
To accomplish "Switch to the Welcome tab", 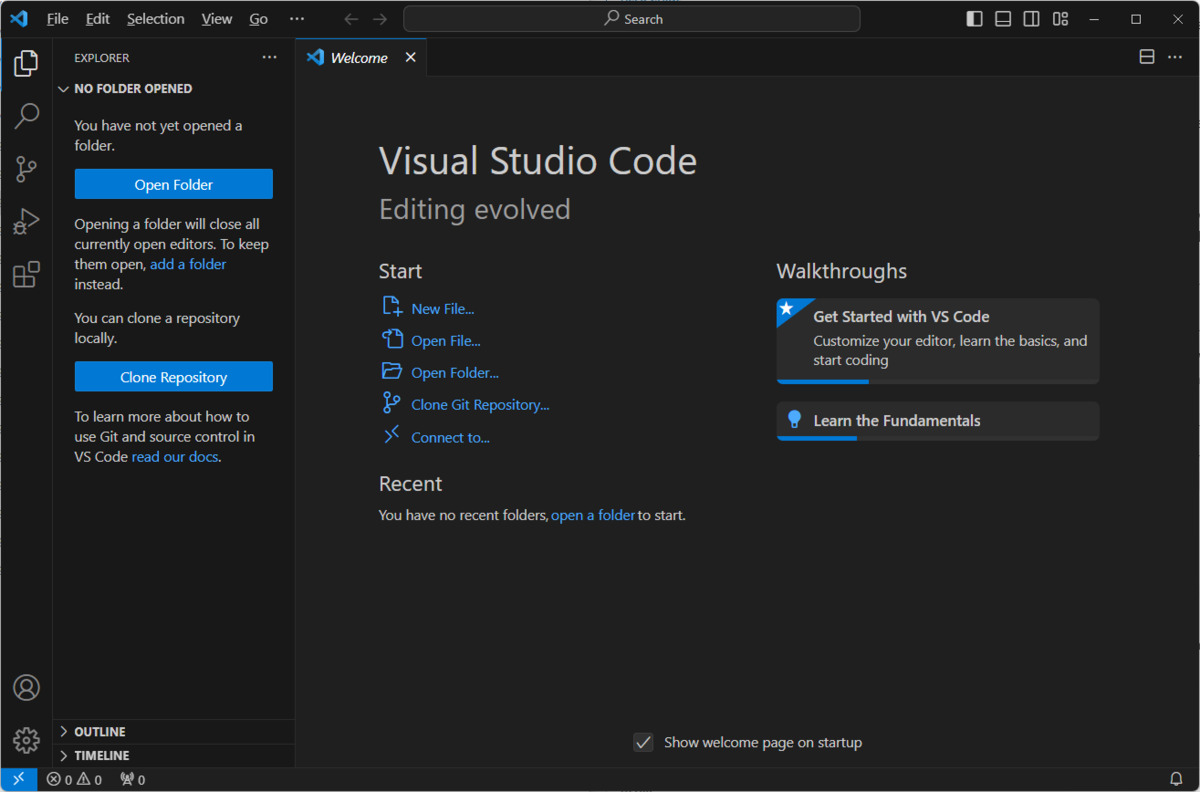I will pos(358,57).
